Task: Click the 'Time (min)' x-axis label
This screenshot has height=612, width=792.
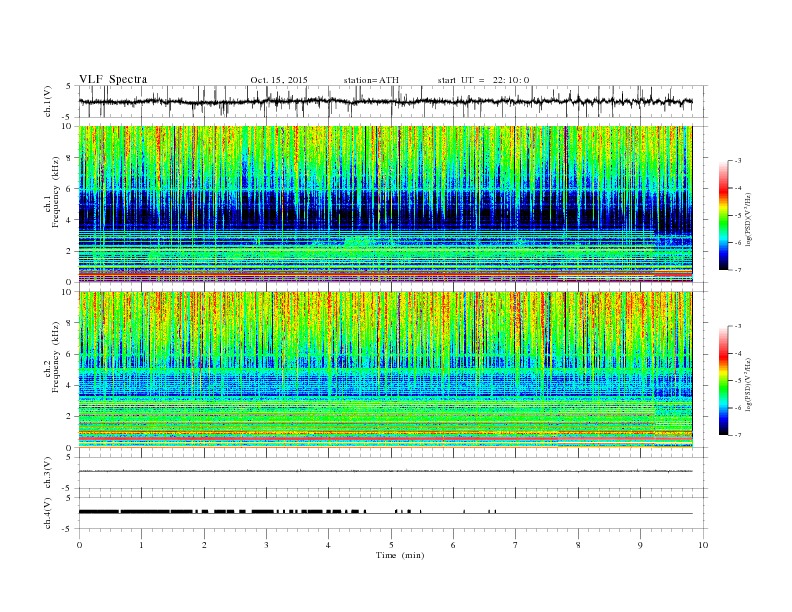Action: coord(400,555)
